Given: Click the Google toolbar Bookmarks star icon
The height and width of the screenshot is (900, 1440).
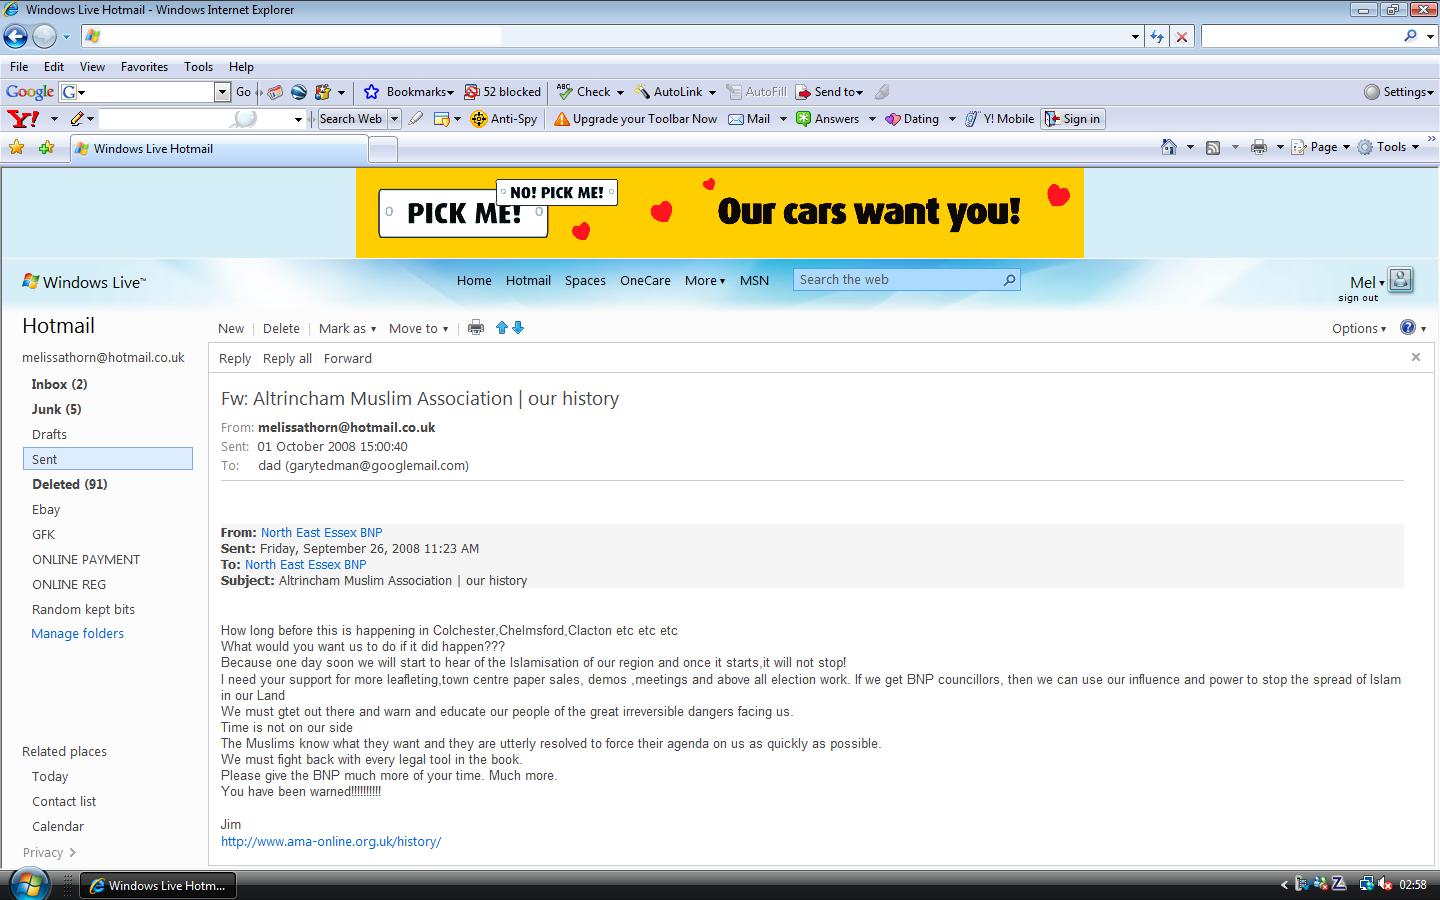Looking at the screenshot, I should point(372,92).
